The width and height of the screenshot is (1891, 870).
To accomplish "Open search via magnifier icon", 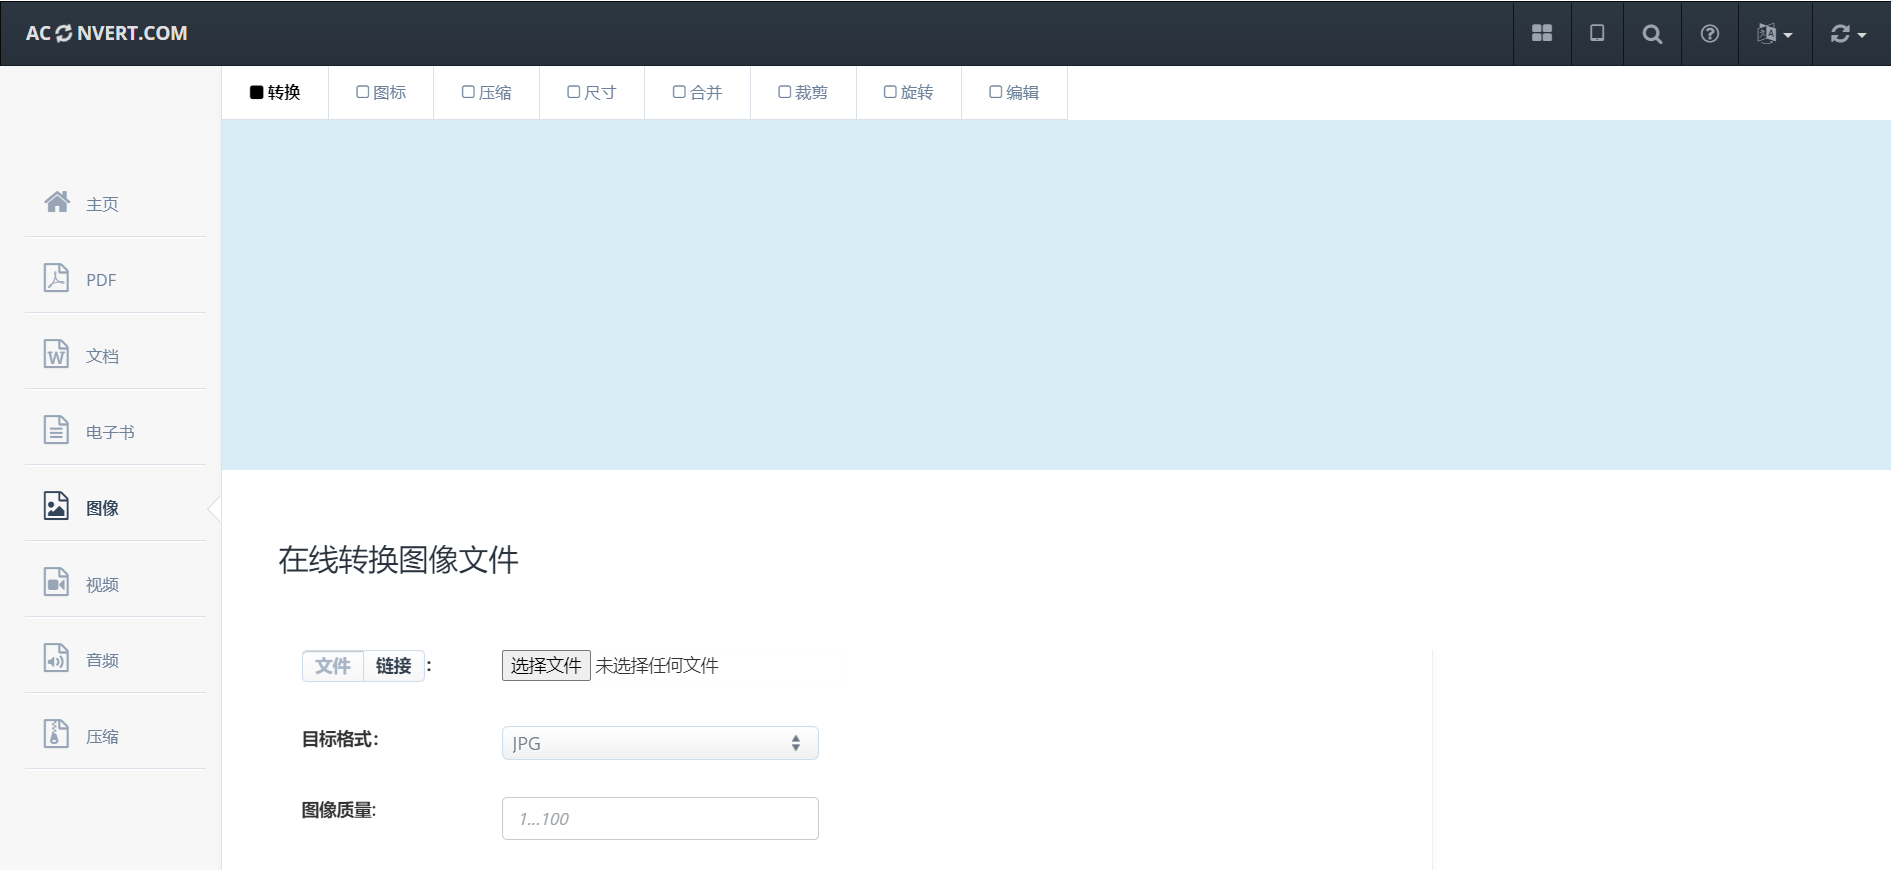I will tap(1652, 34).
